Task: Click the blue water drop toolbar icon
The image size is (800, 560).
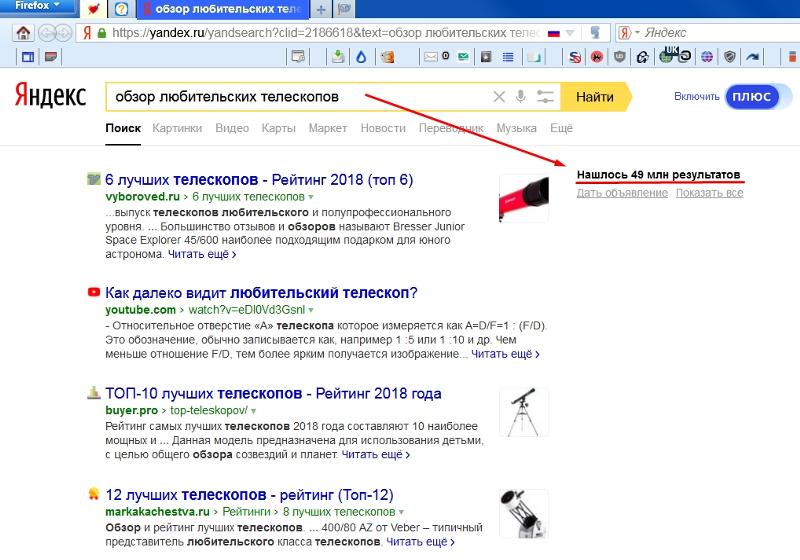Action: pos(361,57)
